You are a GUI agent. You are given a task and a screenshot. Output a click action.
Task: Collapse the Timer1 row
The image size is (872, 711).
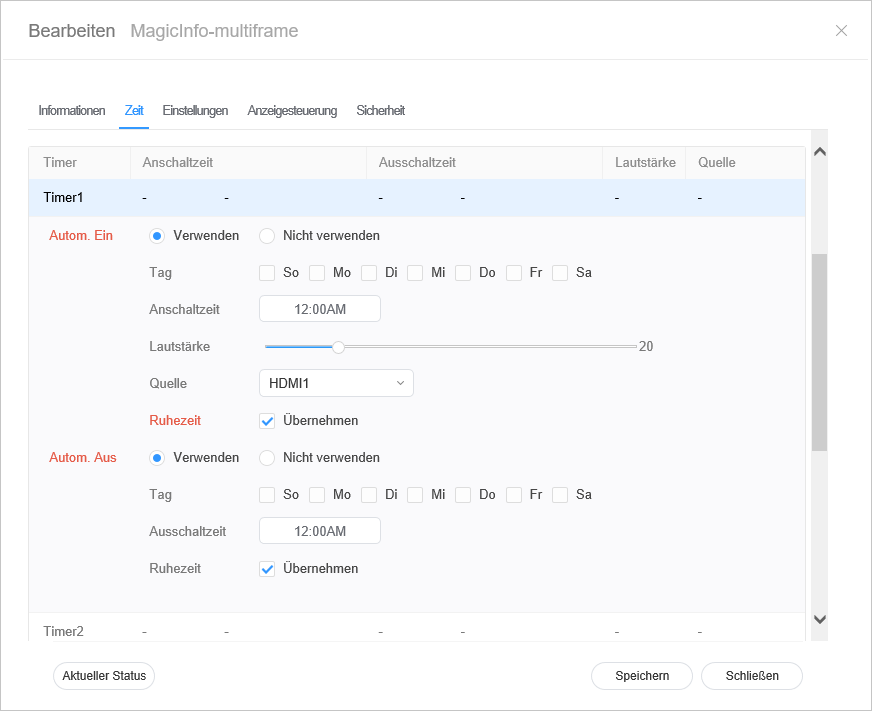coord(64,198)
